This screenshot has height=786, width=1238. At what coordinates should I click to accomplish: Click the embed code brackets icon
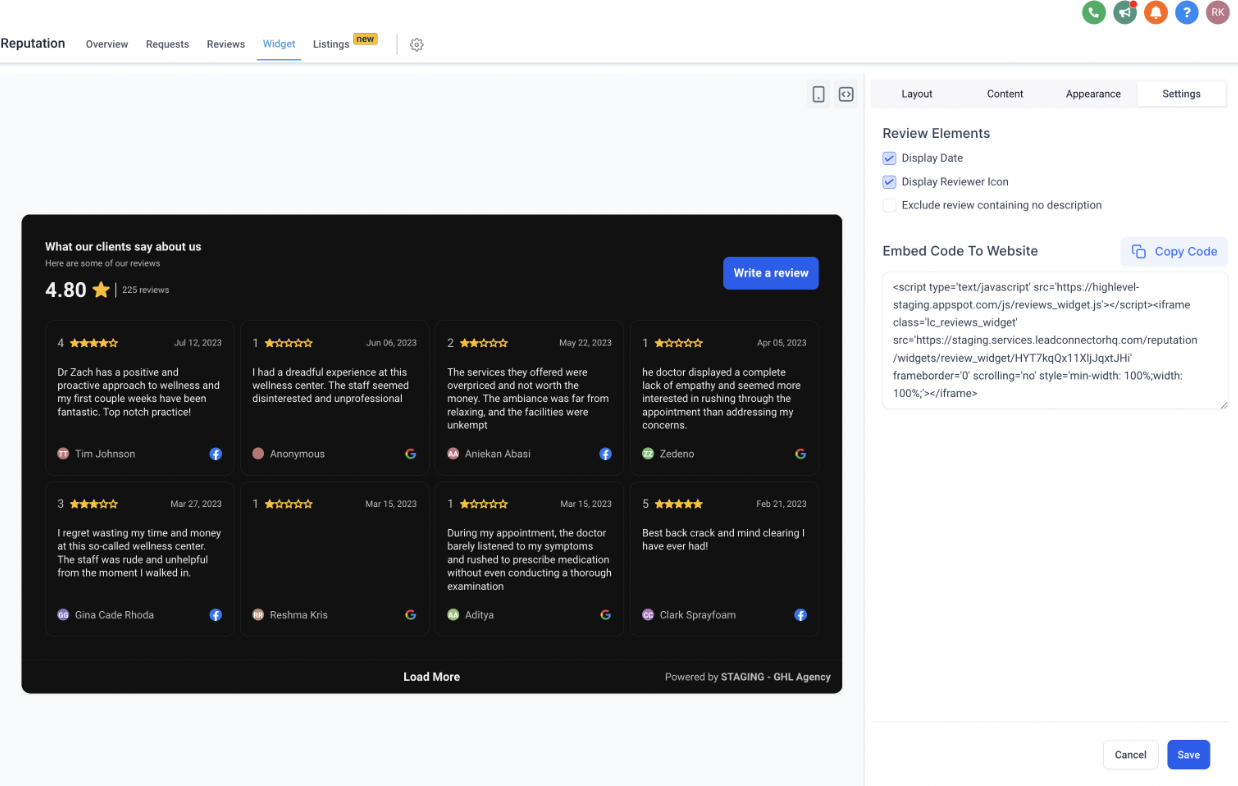coord(846,94)
